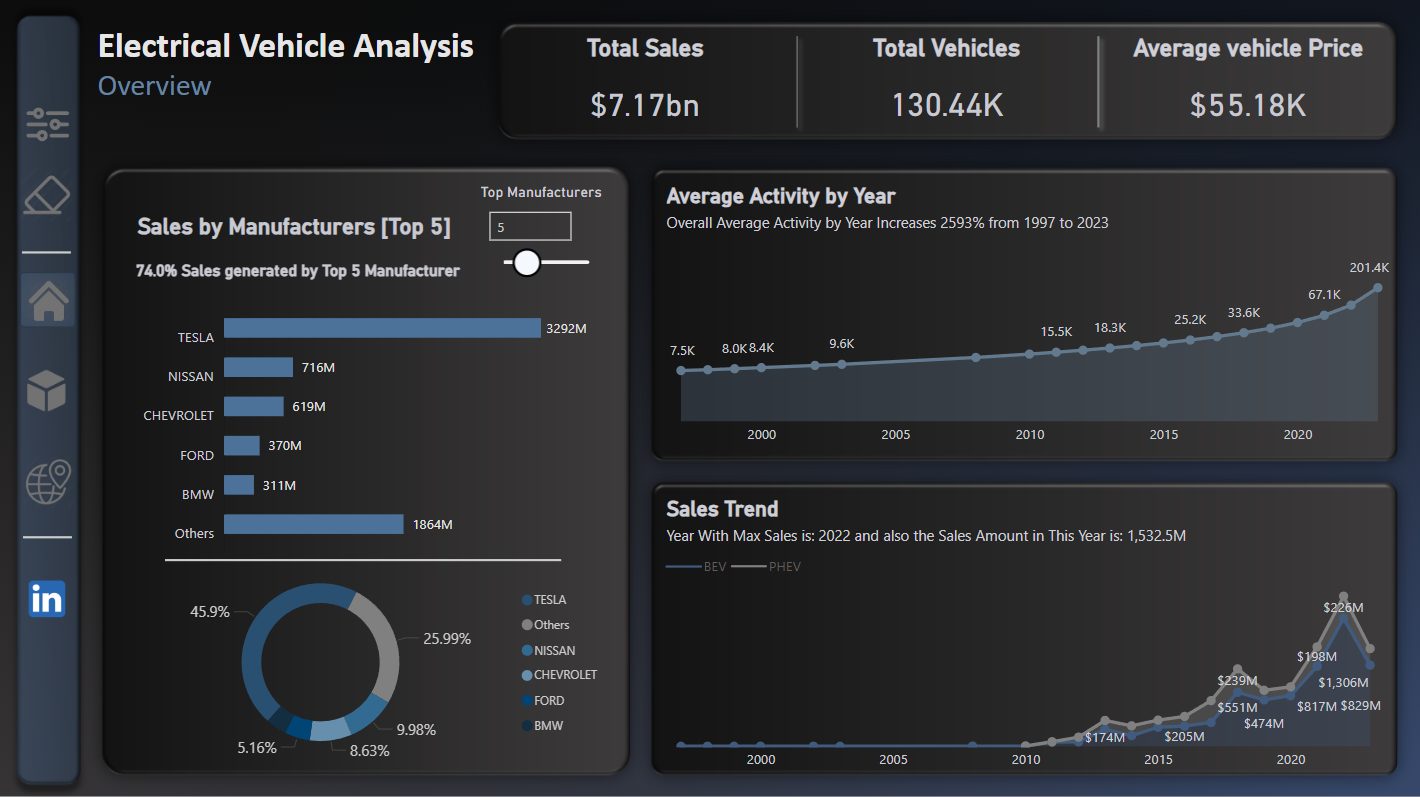Click the $1,306M label in Sales Trend
Image resolution: width=1420 pixels, height=797 pixels.
tap(1343, 682)
